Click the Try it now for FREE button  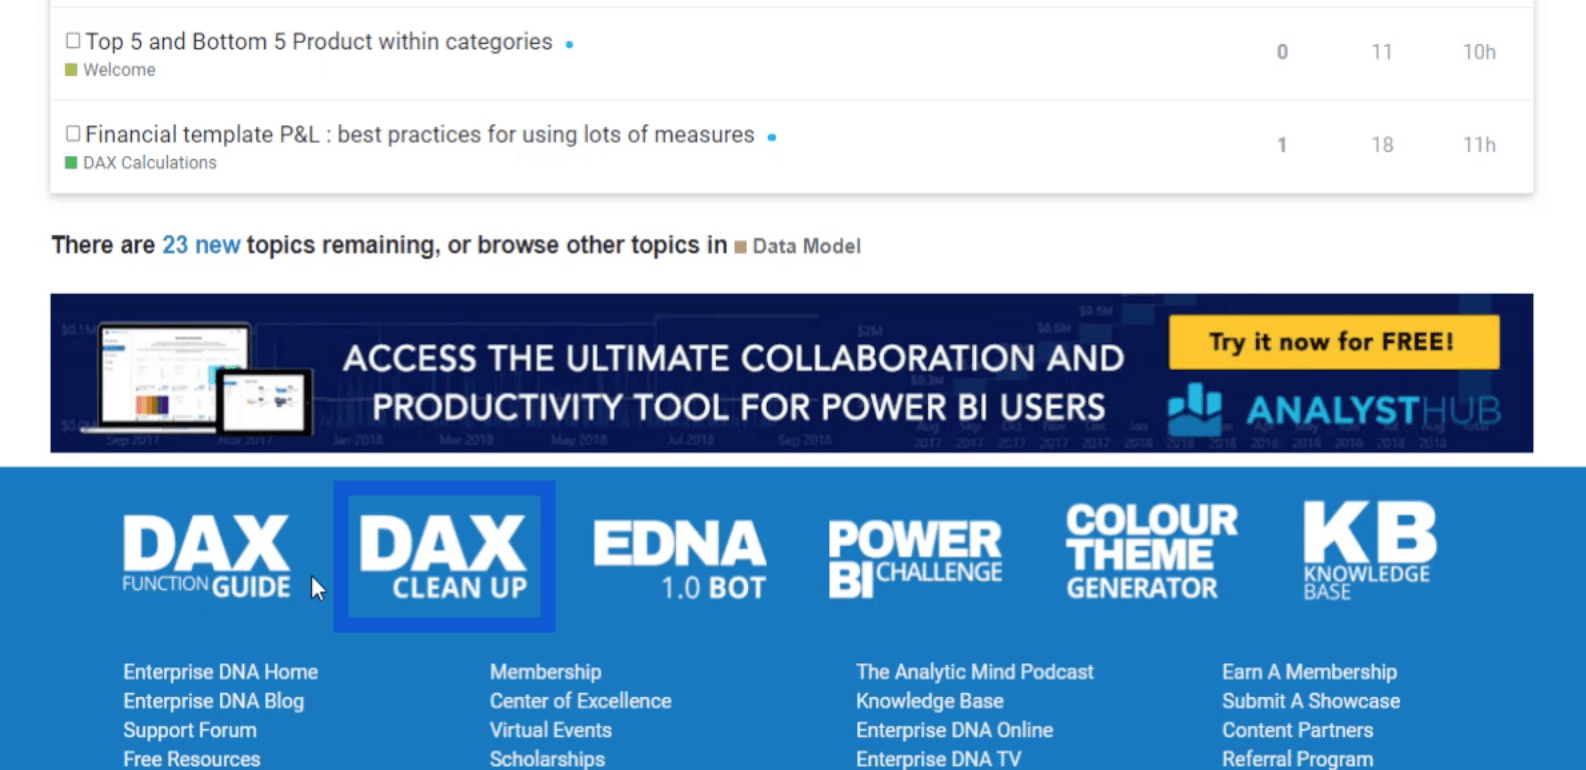click(1334, 342)
